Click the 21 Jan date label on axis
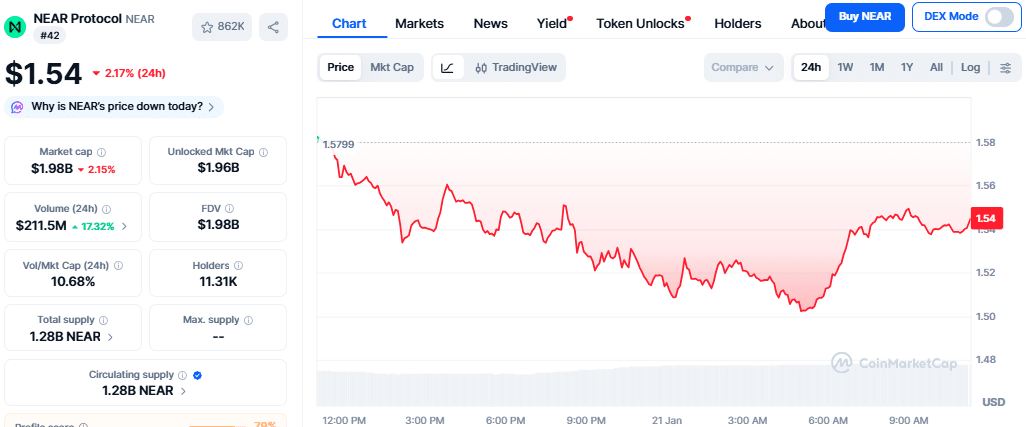 click(x=668, y=419)
